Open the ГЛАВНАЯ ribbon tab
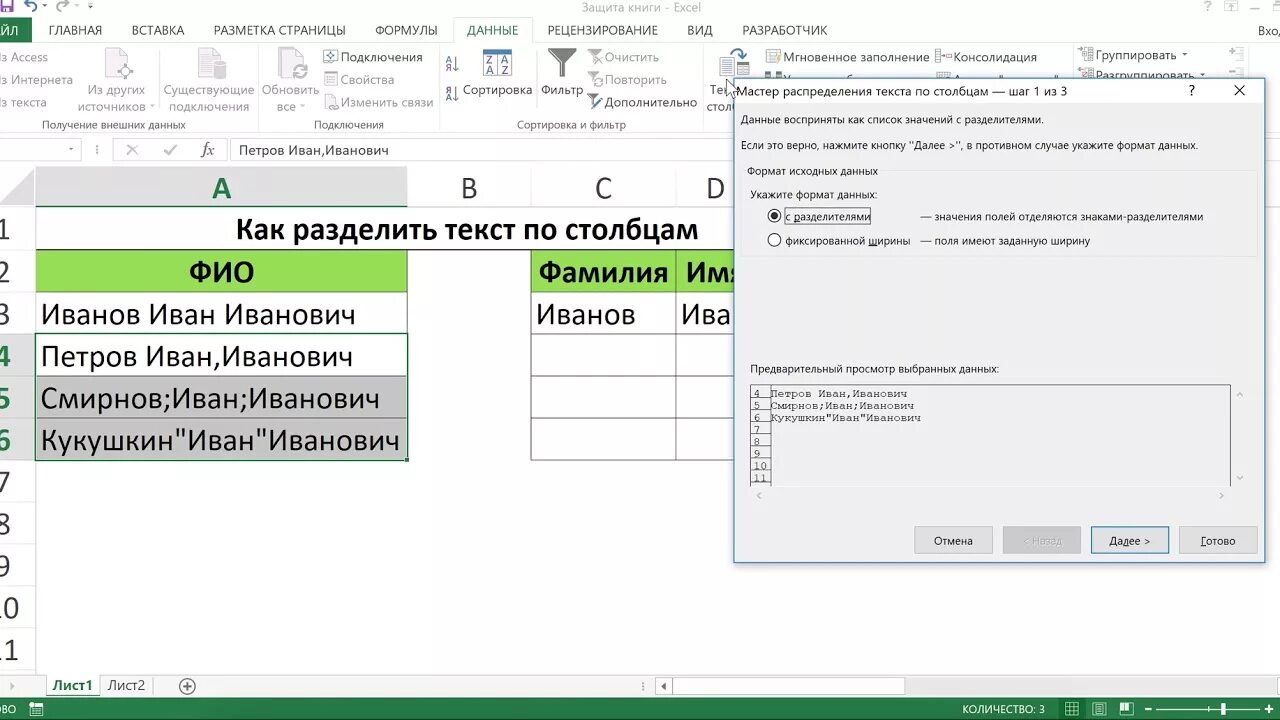 click(x=75, y=30)
